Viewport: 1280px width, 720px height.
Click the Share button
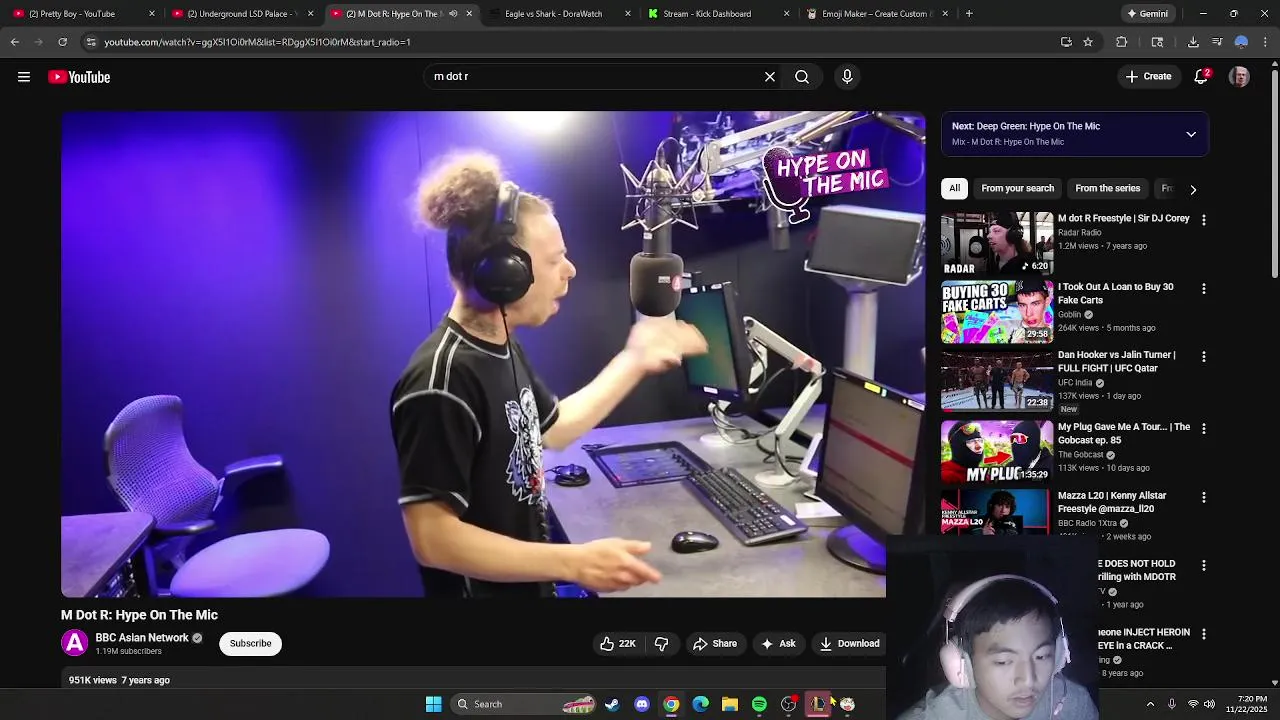[715, 644]
